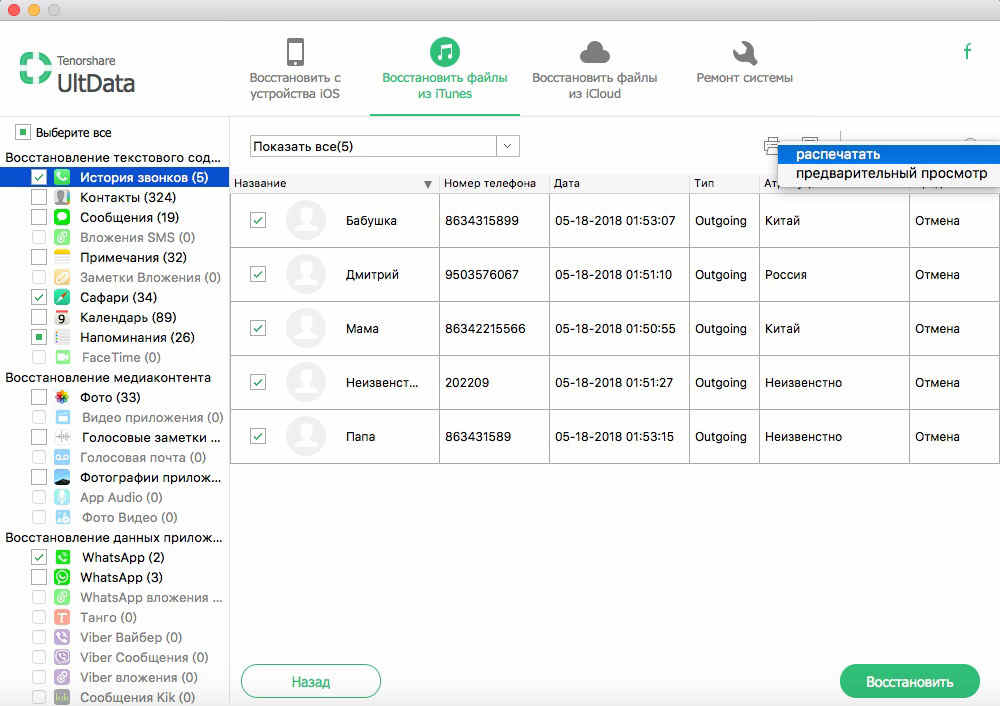Check the Примечания (32) checkbox
Screen dimensions: 1000x706
(39, 257)
